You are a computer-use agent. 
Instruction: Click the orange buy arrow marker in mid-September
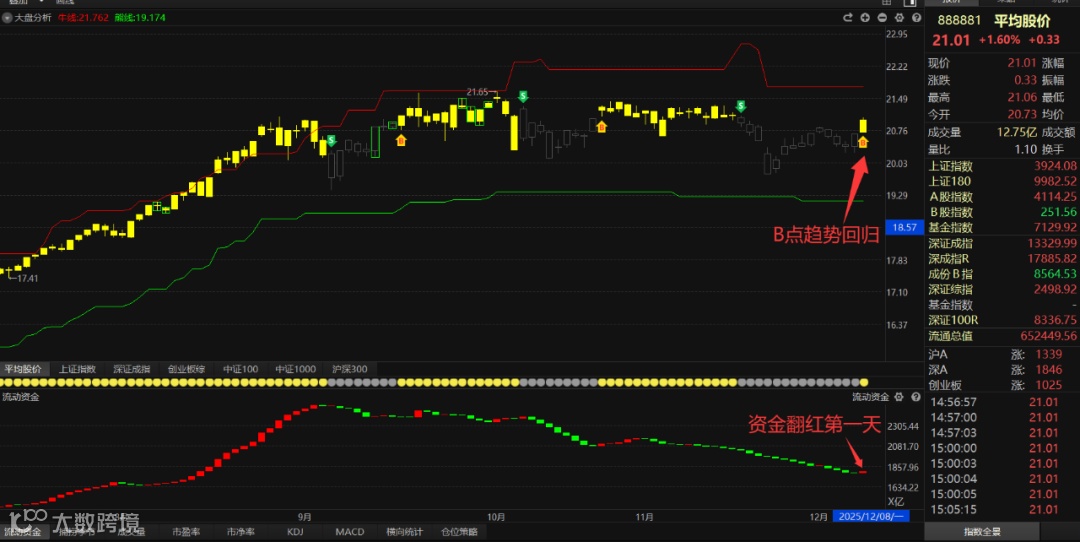[x=402, y=140]
